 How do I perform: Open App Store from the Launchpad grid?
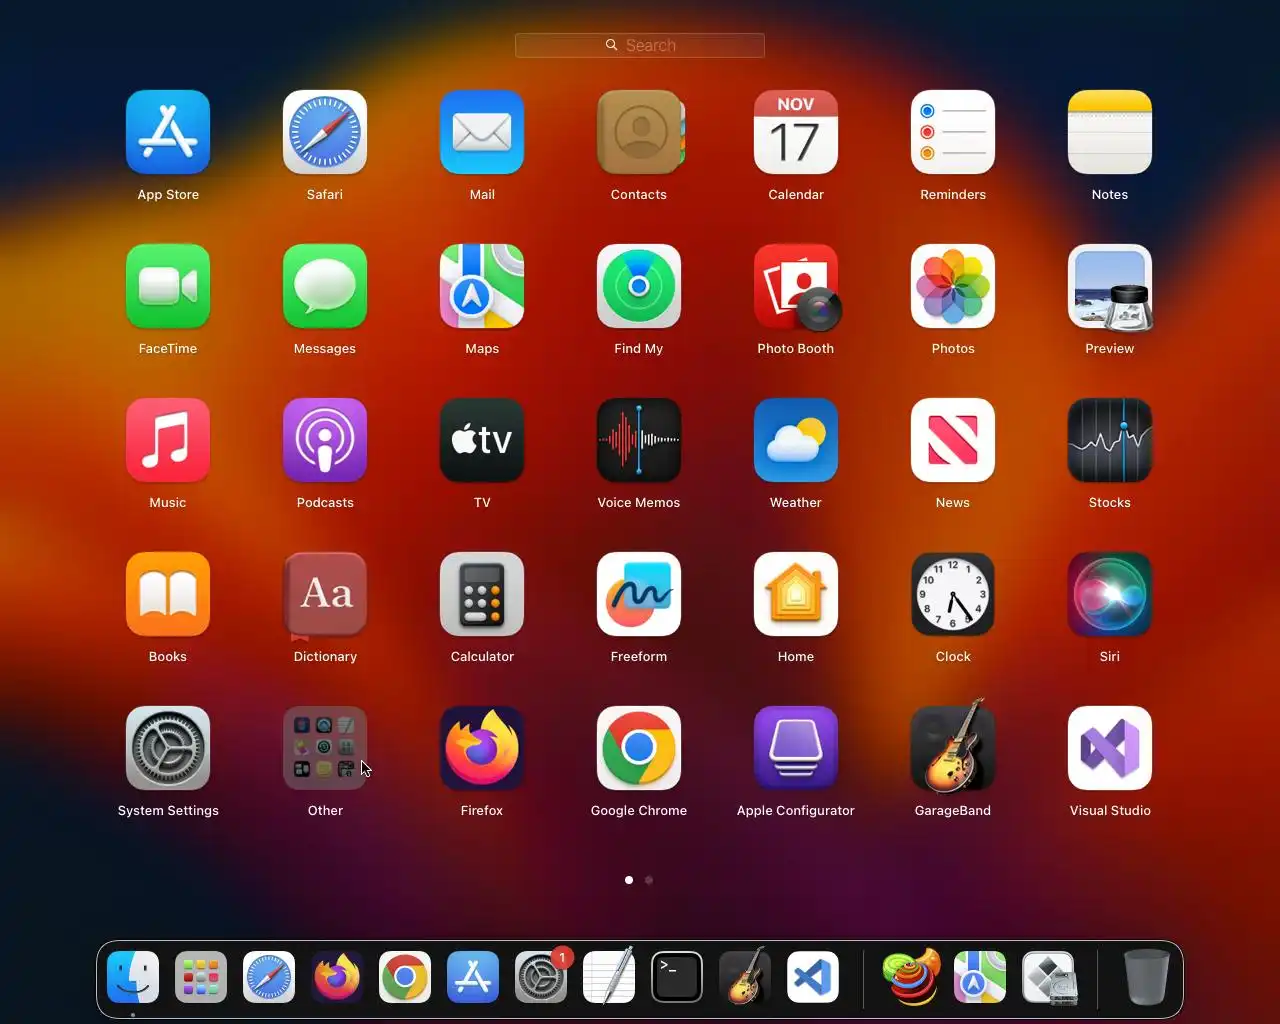pyautogui.click(x=168, y=132)
